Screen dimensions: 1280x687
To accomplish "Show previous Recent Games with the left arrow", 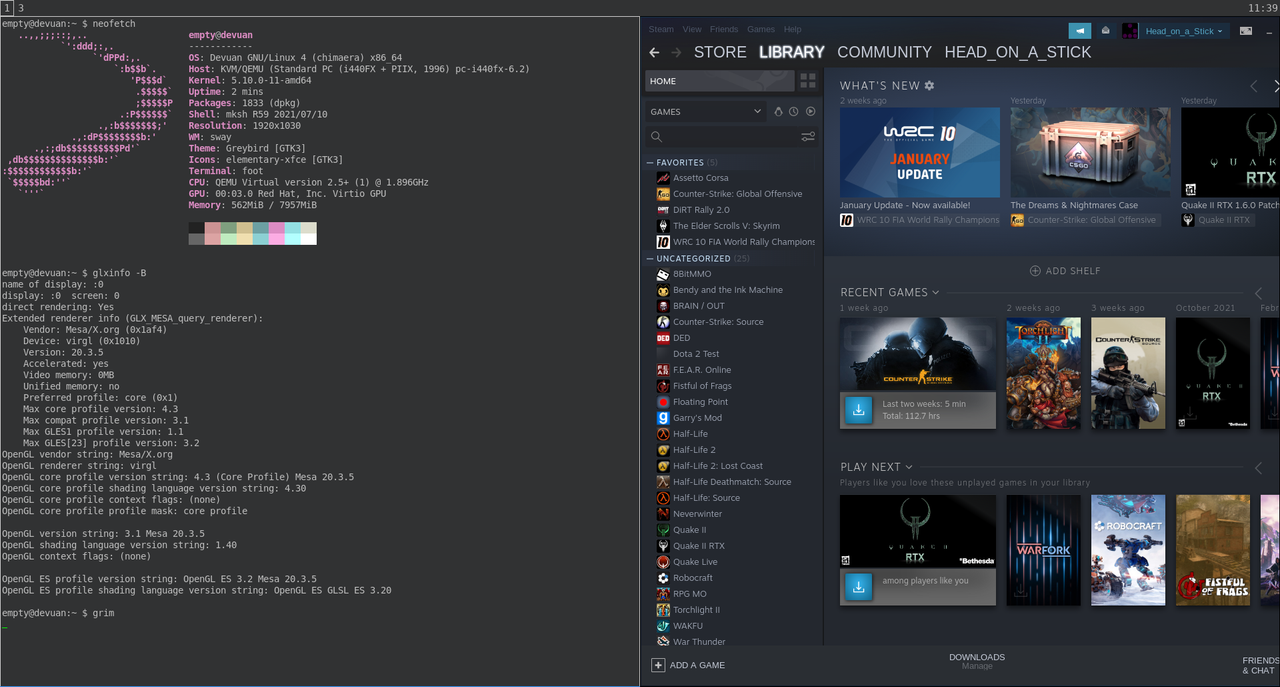I will point(1258,293).
